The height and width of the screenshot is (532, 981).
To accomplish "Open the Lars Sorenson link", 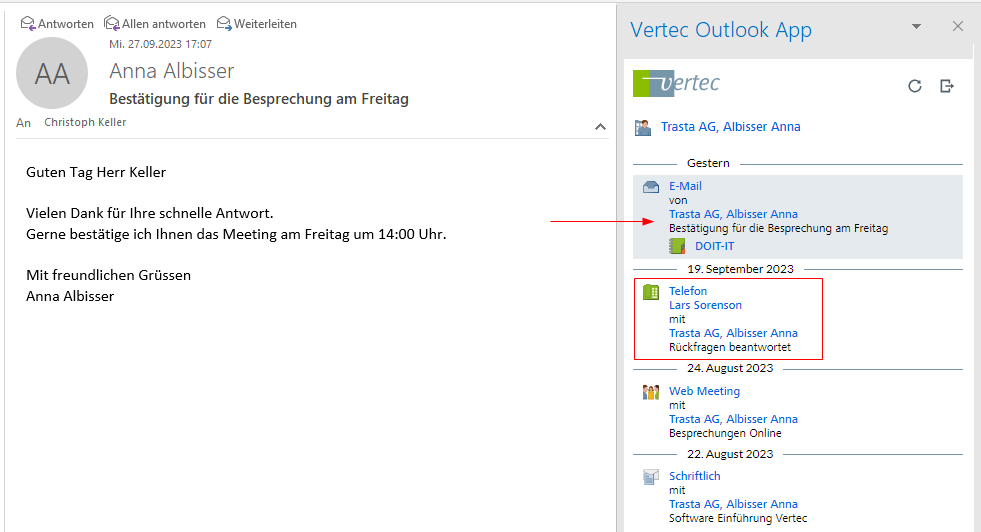I will (705, 305).
